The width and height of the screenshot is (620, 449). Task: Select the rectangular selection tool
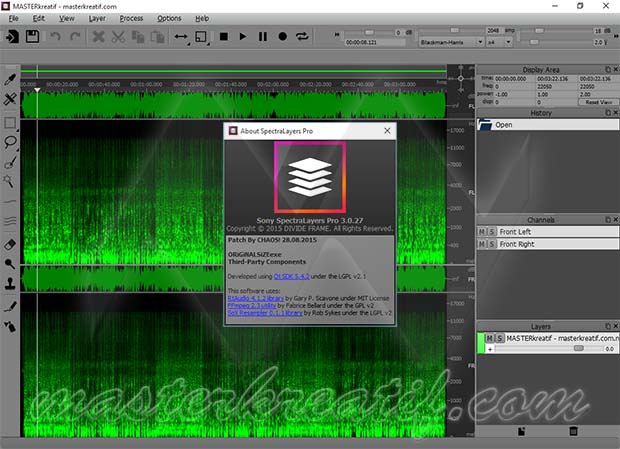[x=10, y=123]
